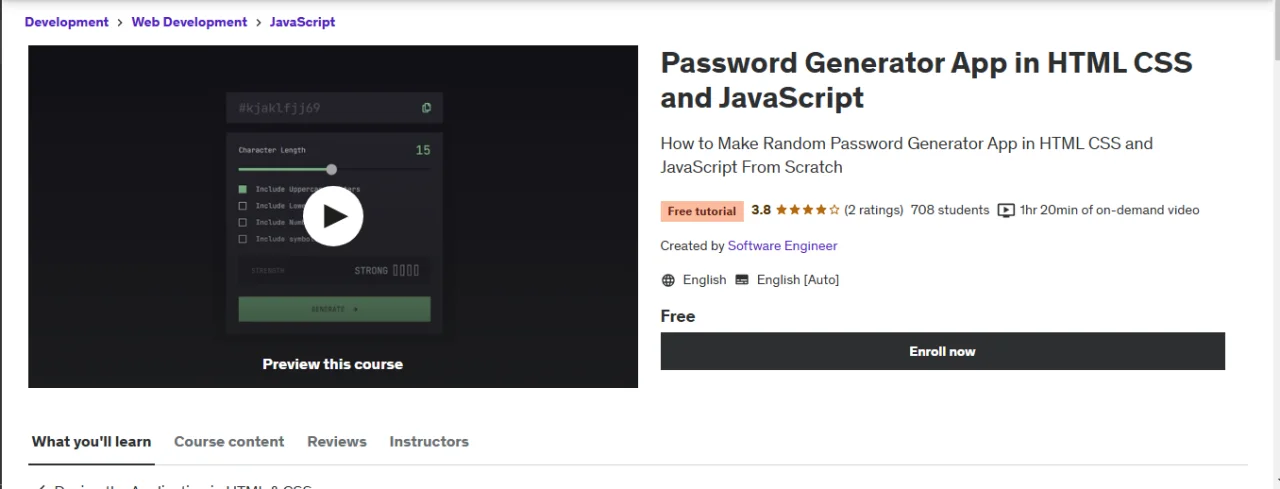Click the Free price label
Image resolution: width=1280 pixels, height=489 pixels.
(678, 316)
